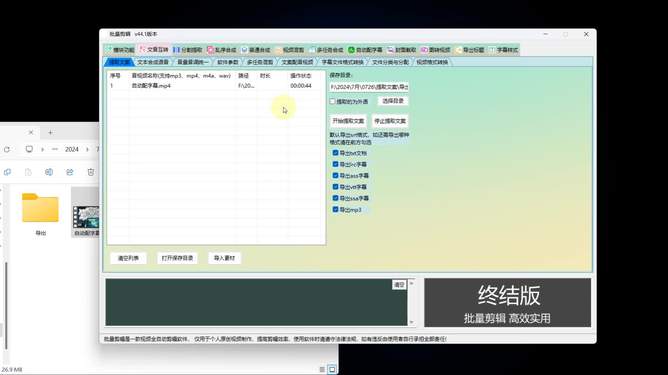Toggle the 导出txt文档 checkbox
This screenshot has width=668, height=375.
[x=335, y=153]
